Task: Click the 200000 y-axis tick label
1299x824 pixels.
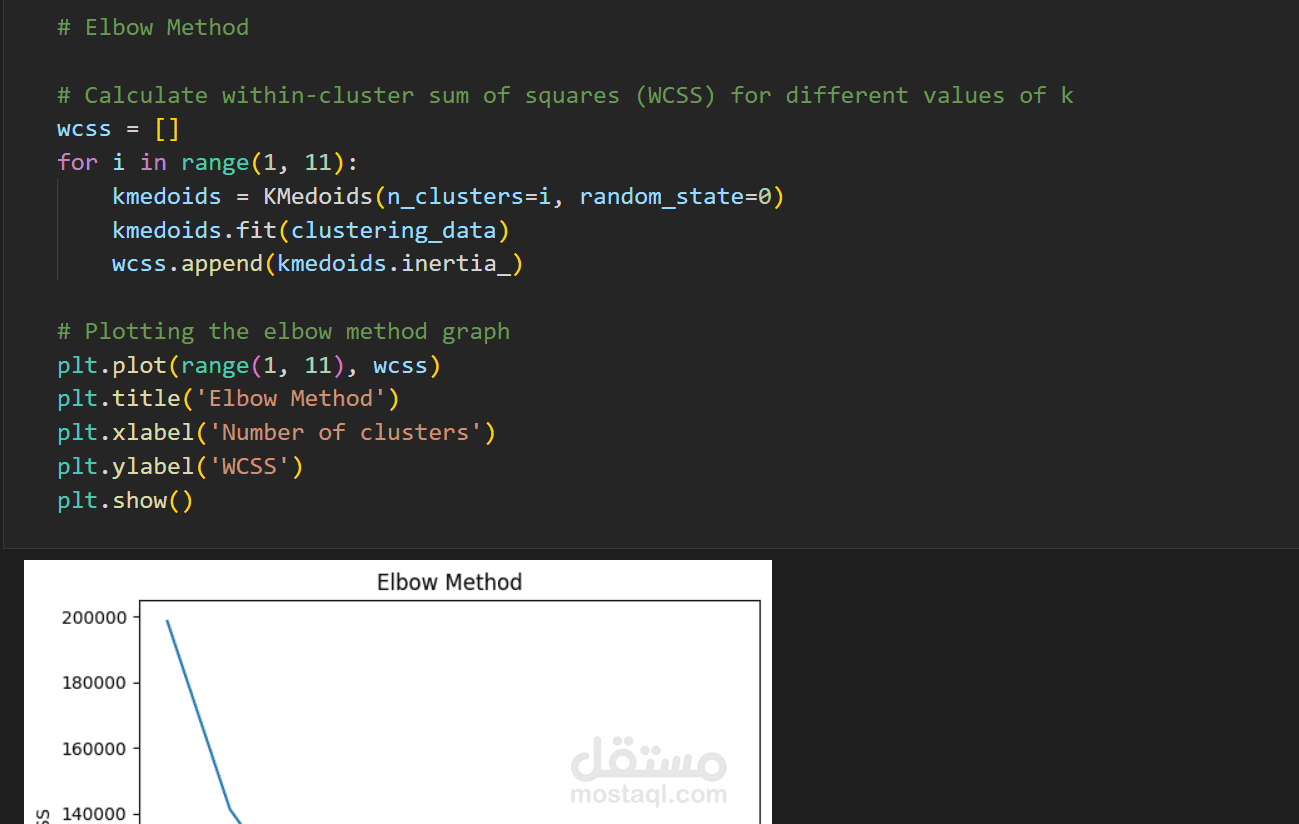Action: [x=94, y=617]
